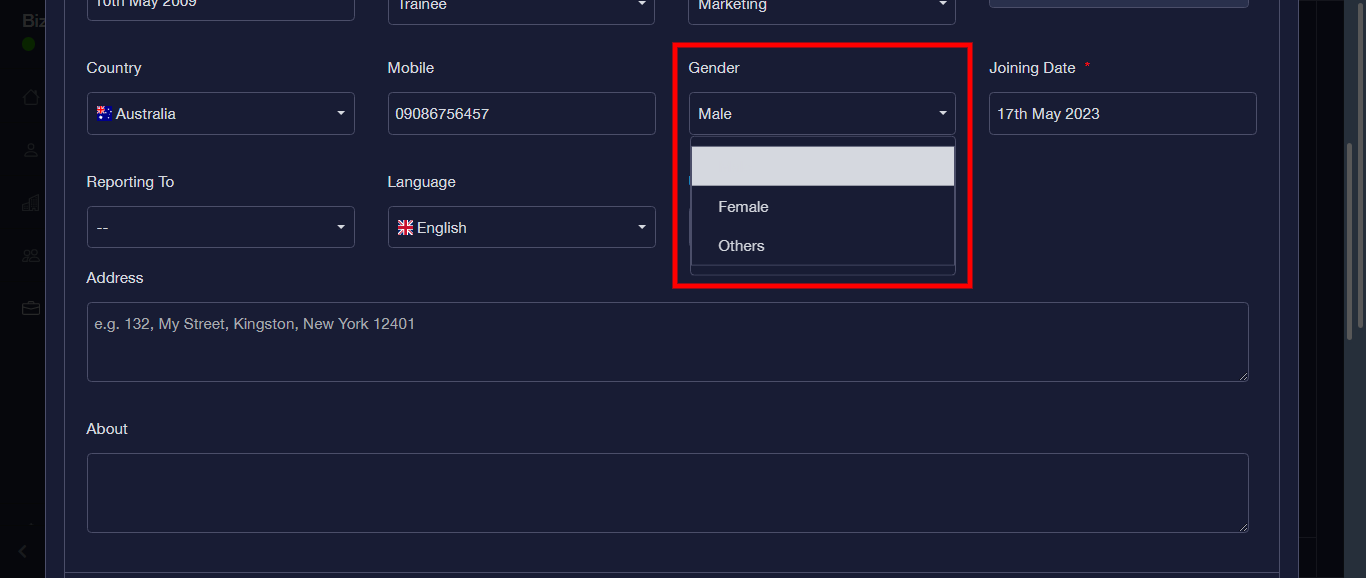Open the Marketing department dropdown
1367x578 pixels.
click(821, 8)
